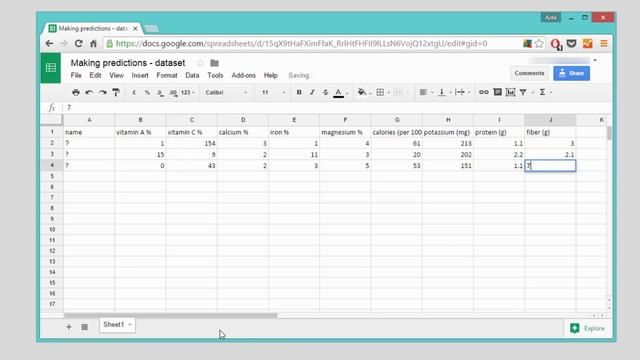This screenshot has width=640, height=360.
Task: Select row 4 header
Action: [x=52, y=165]
